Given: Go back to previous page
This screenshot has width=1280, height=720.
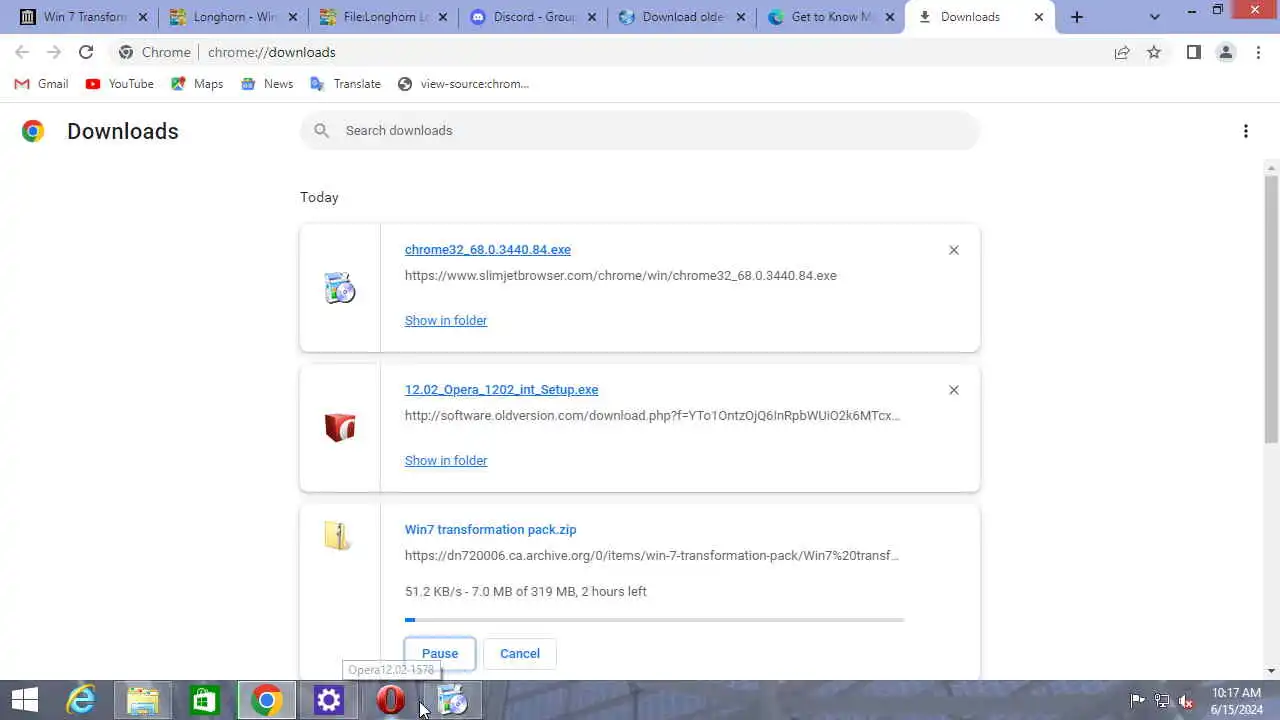Looking at the screenshot, I should point(22,52).
